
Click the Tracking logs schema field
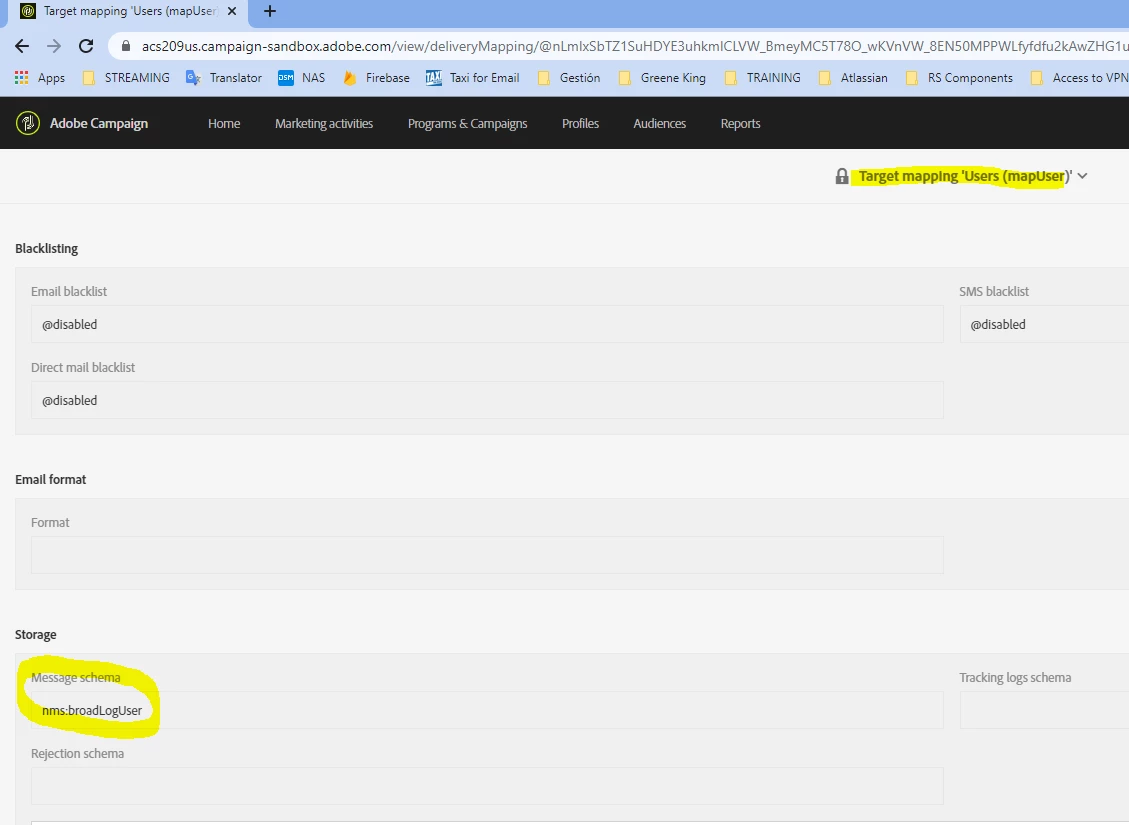point(1044,711)
